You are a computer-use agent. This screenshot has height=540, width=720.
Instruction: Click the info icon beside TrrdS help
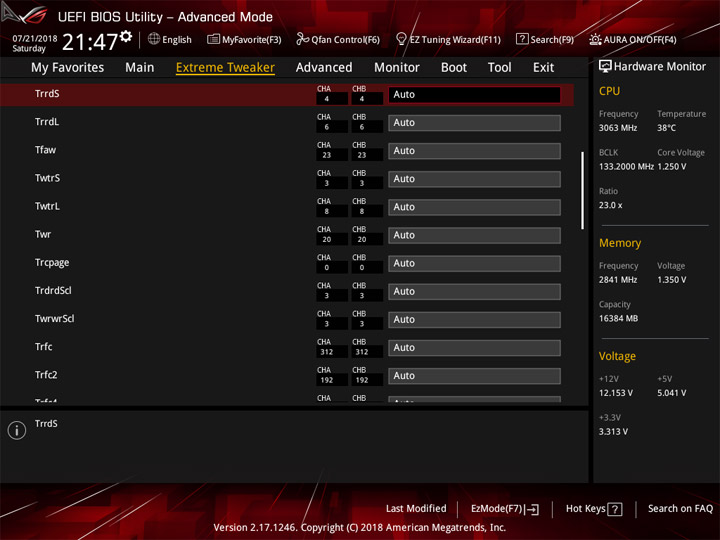tap(17, 430)
